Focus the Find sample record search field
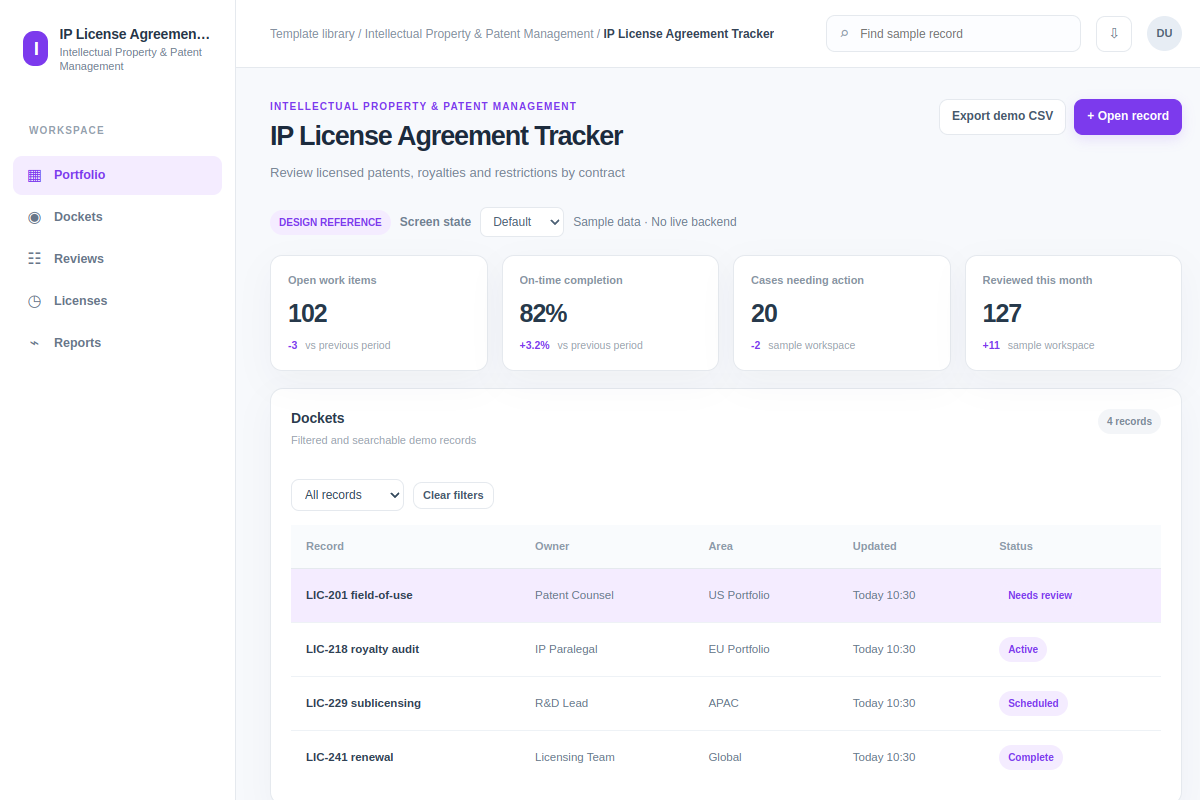The height and width of the screenshot is (800, 1200). click(953, 33)
